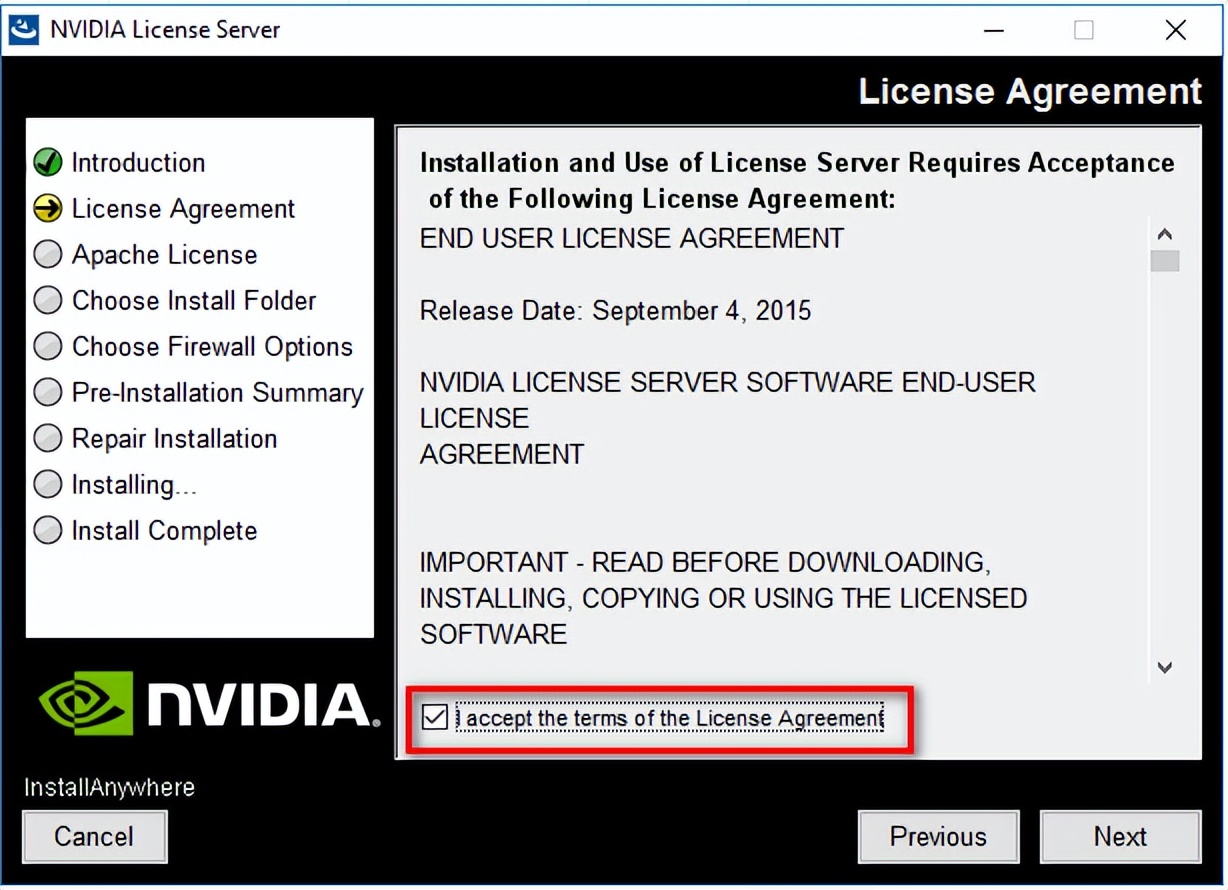Click the license text scroll-up arrow
The image size is (1228, 890).
tap(1164, 235)
